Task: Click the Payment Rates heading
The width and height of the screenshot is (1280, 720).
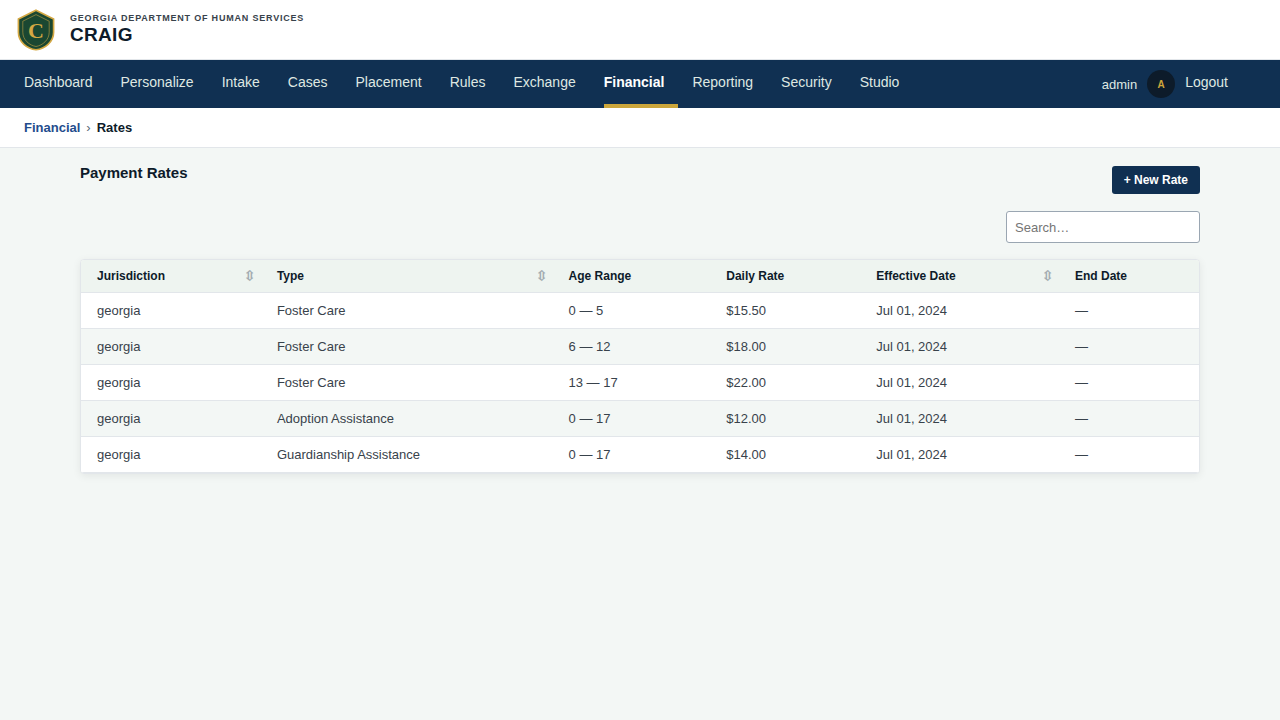Action: (x=134, y=173)
